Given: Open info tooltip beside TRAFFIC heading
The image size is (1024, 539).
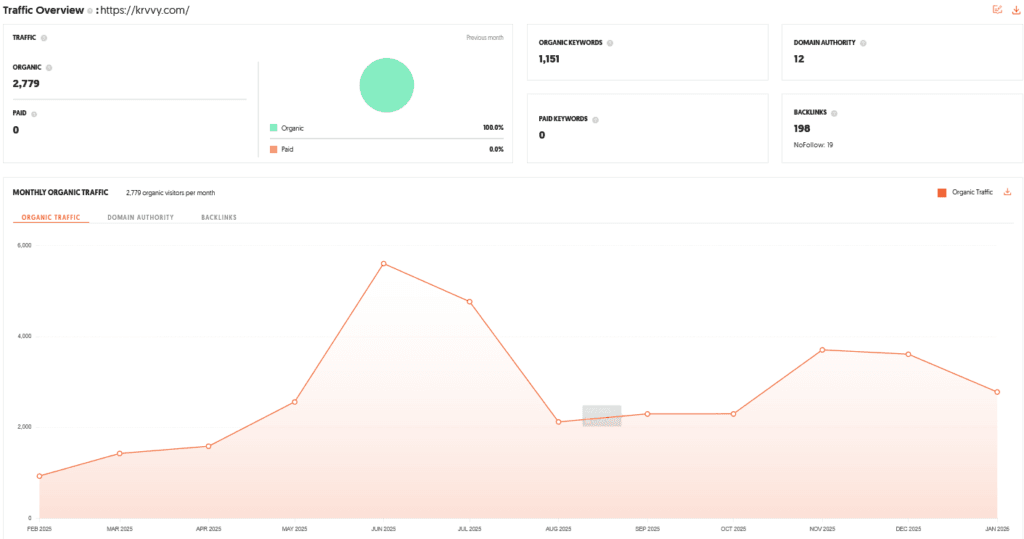Looking at the screenshot, I should point(44,38).
